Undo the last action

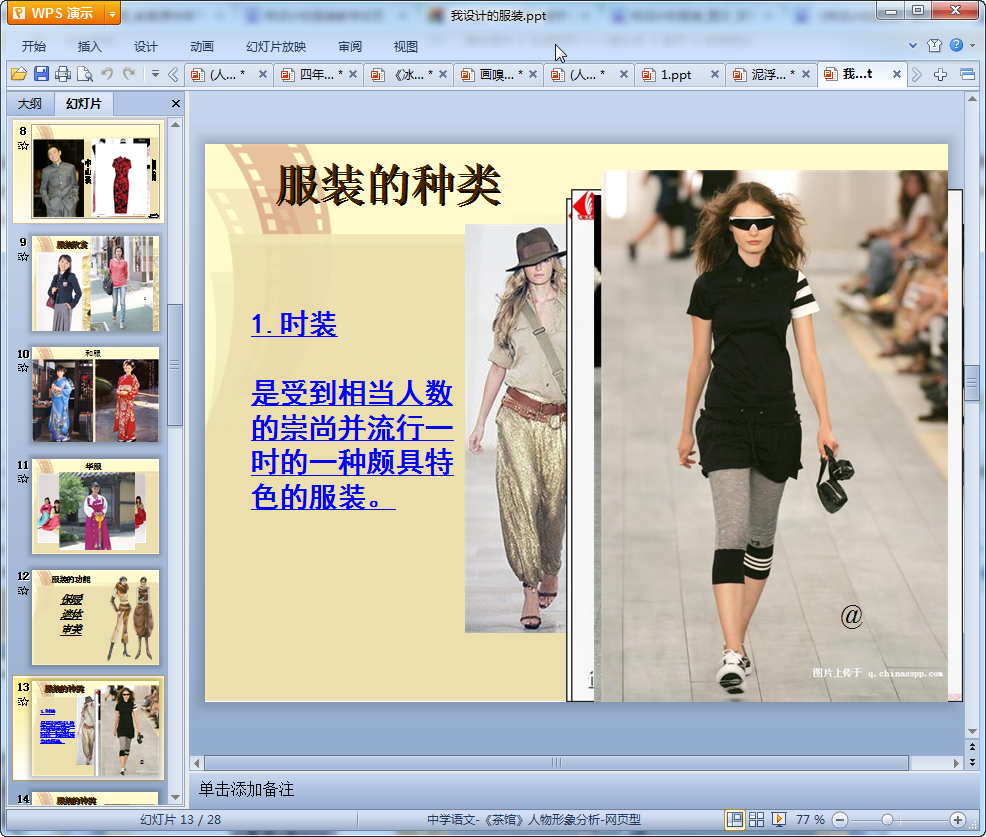coord(107,74)
